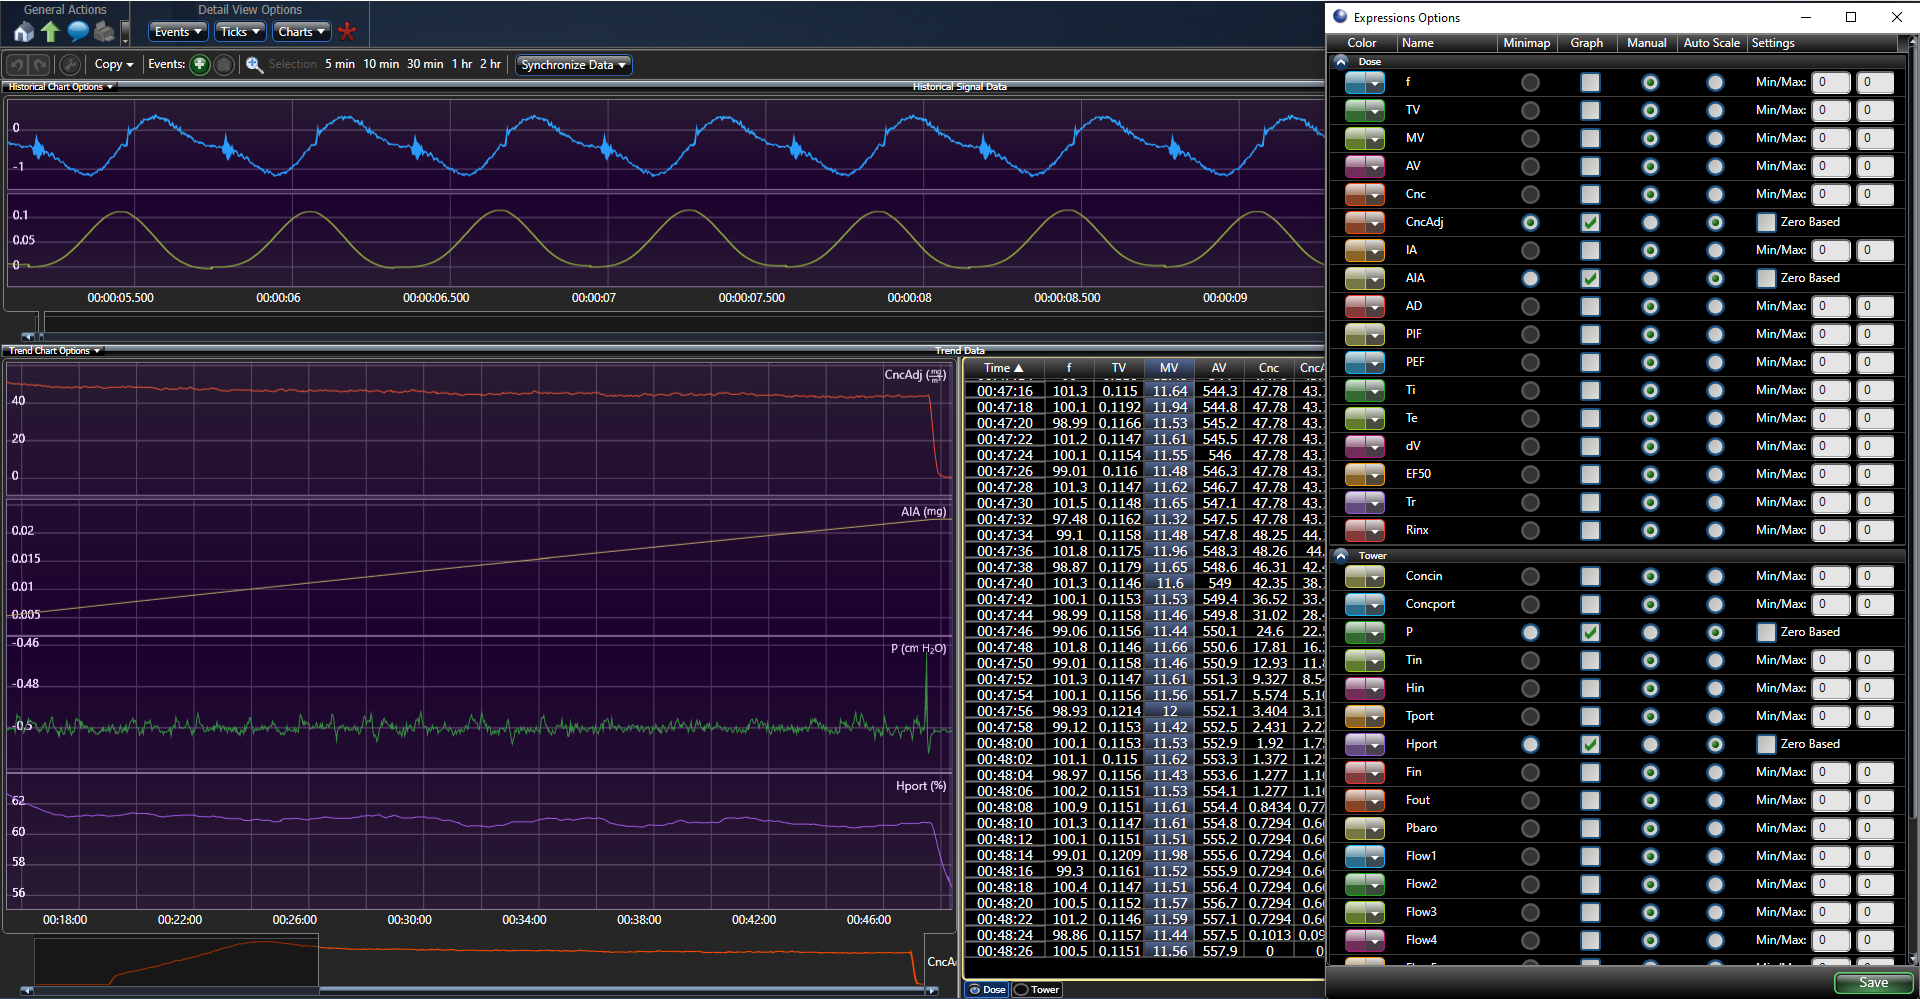Open Synchronize Data dropdown
This screenshot has height=999, width=1920.
pos(573,65)
